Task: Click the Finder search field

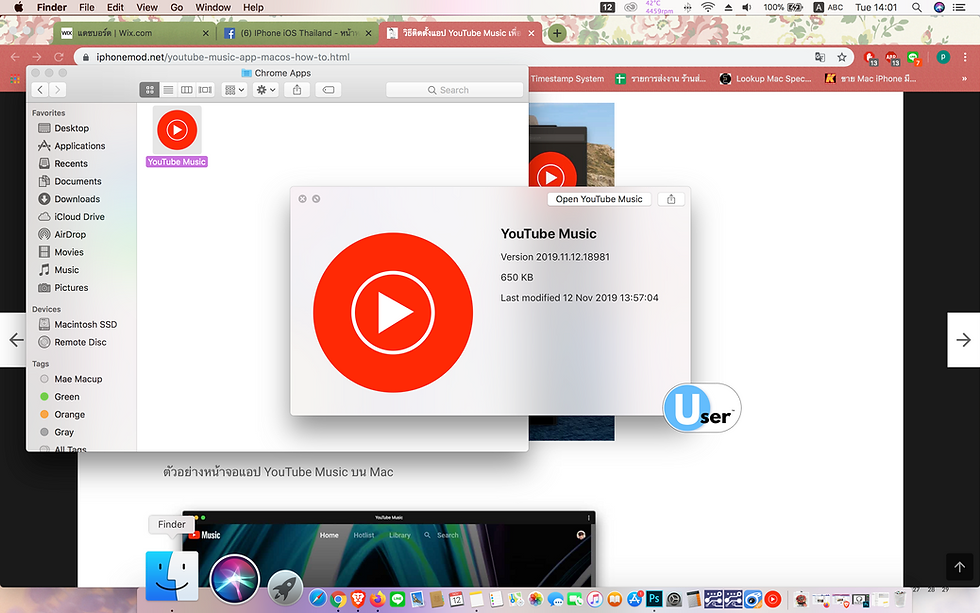Action: 454,90
